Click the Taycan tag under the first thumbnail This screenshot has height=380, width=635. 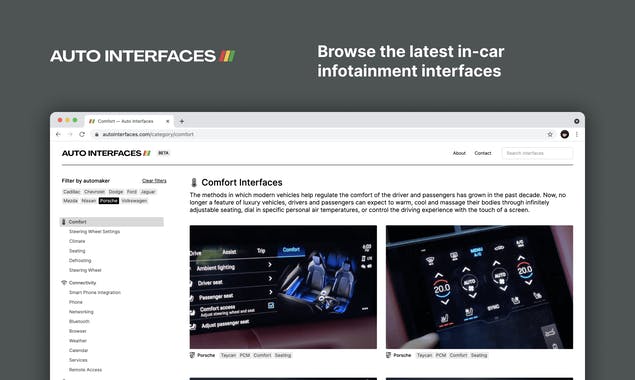(x=228, y=355)
